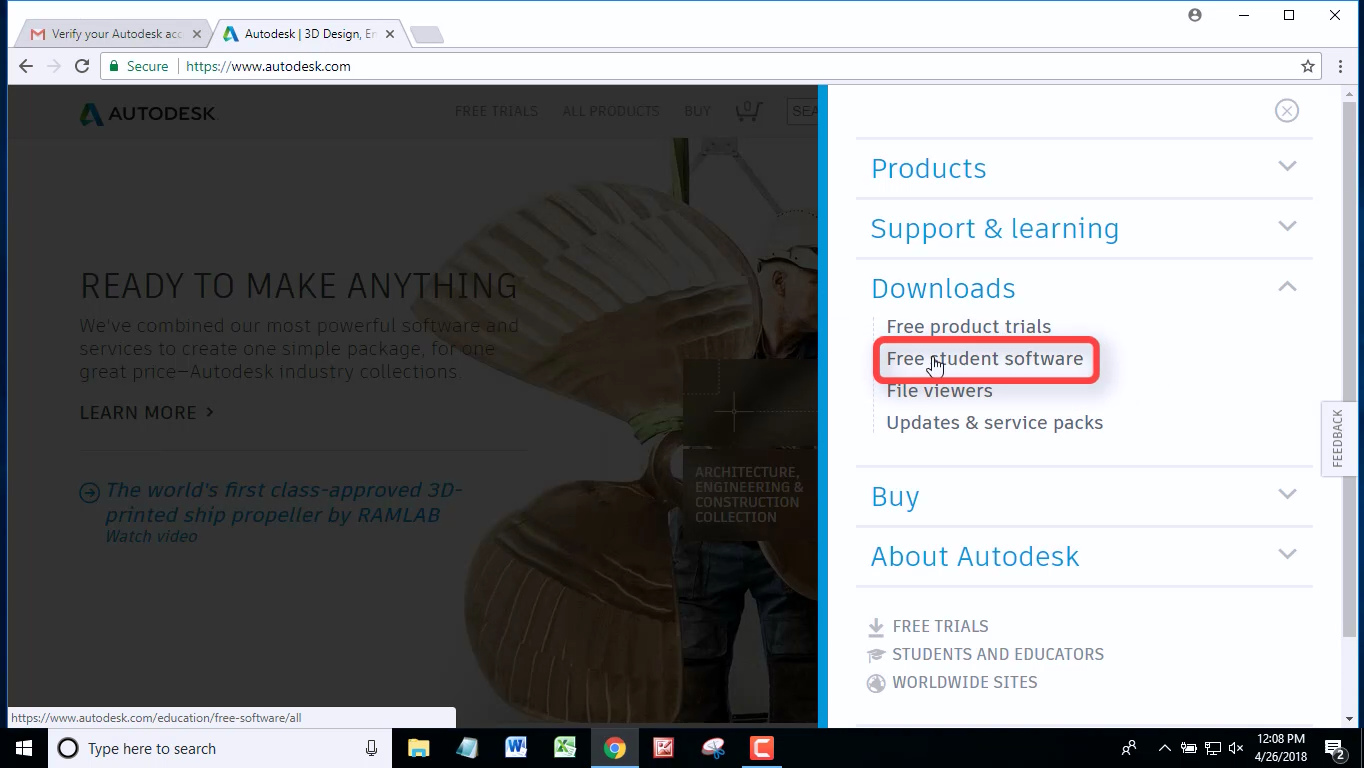Open the FEEDBACK side tab
The image size is (1364, 768).
pos(1338,438)
